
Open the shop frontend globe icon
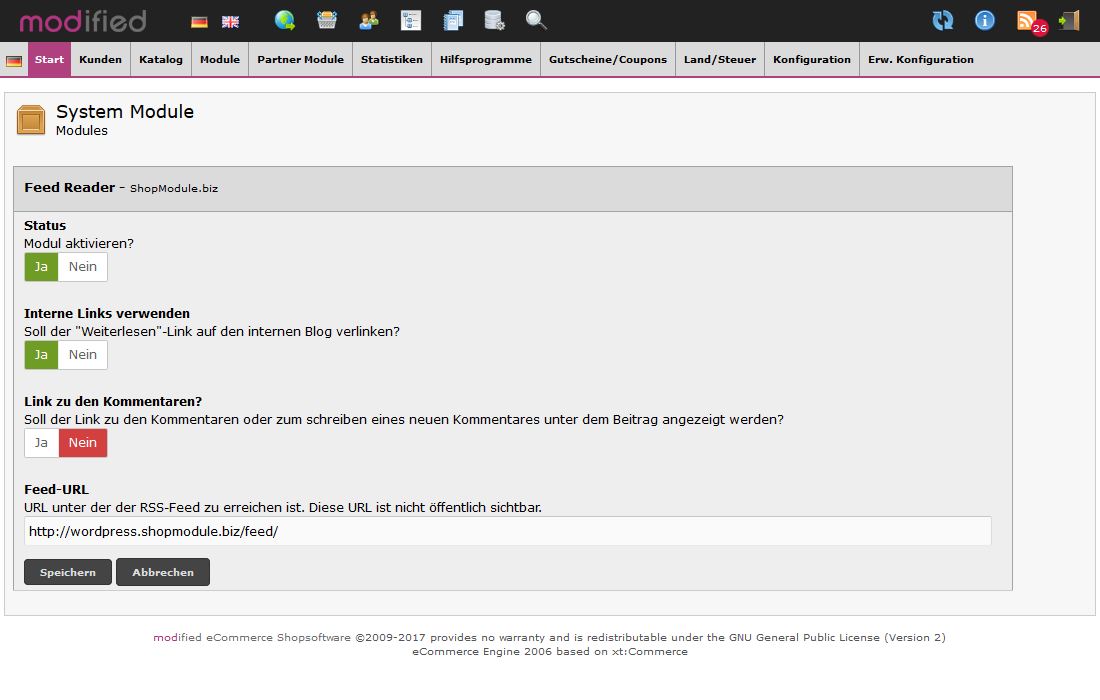[x=285, y=20]
